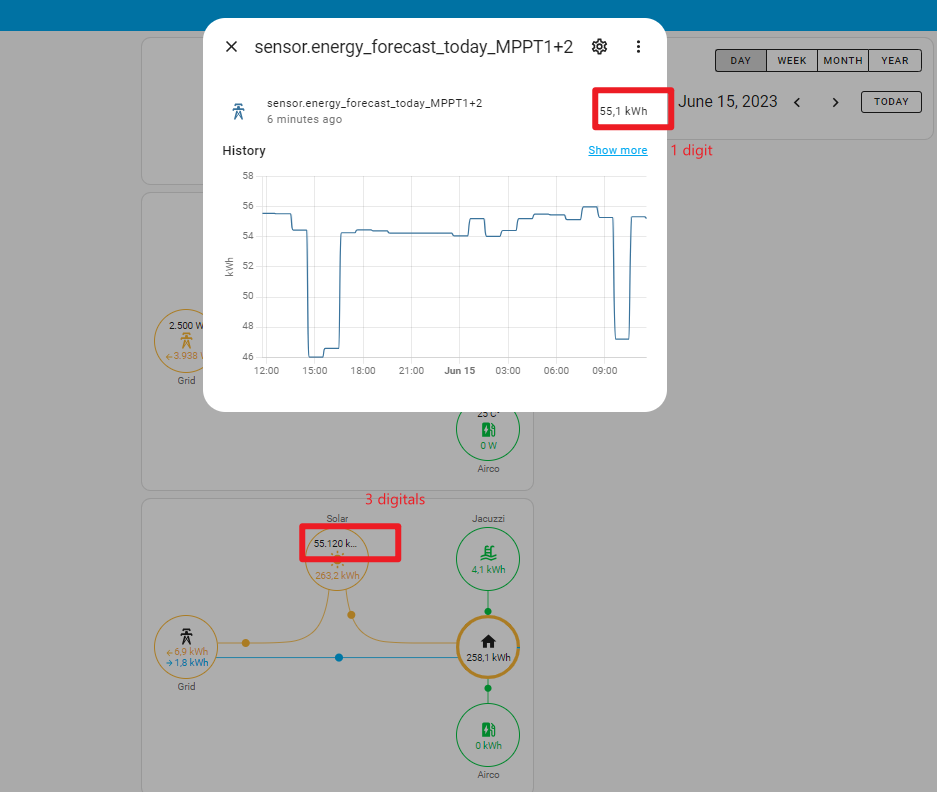Click the highlighted 55.120 kWh Solar value

pos(334,543)
